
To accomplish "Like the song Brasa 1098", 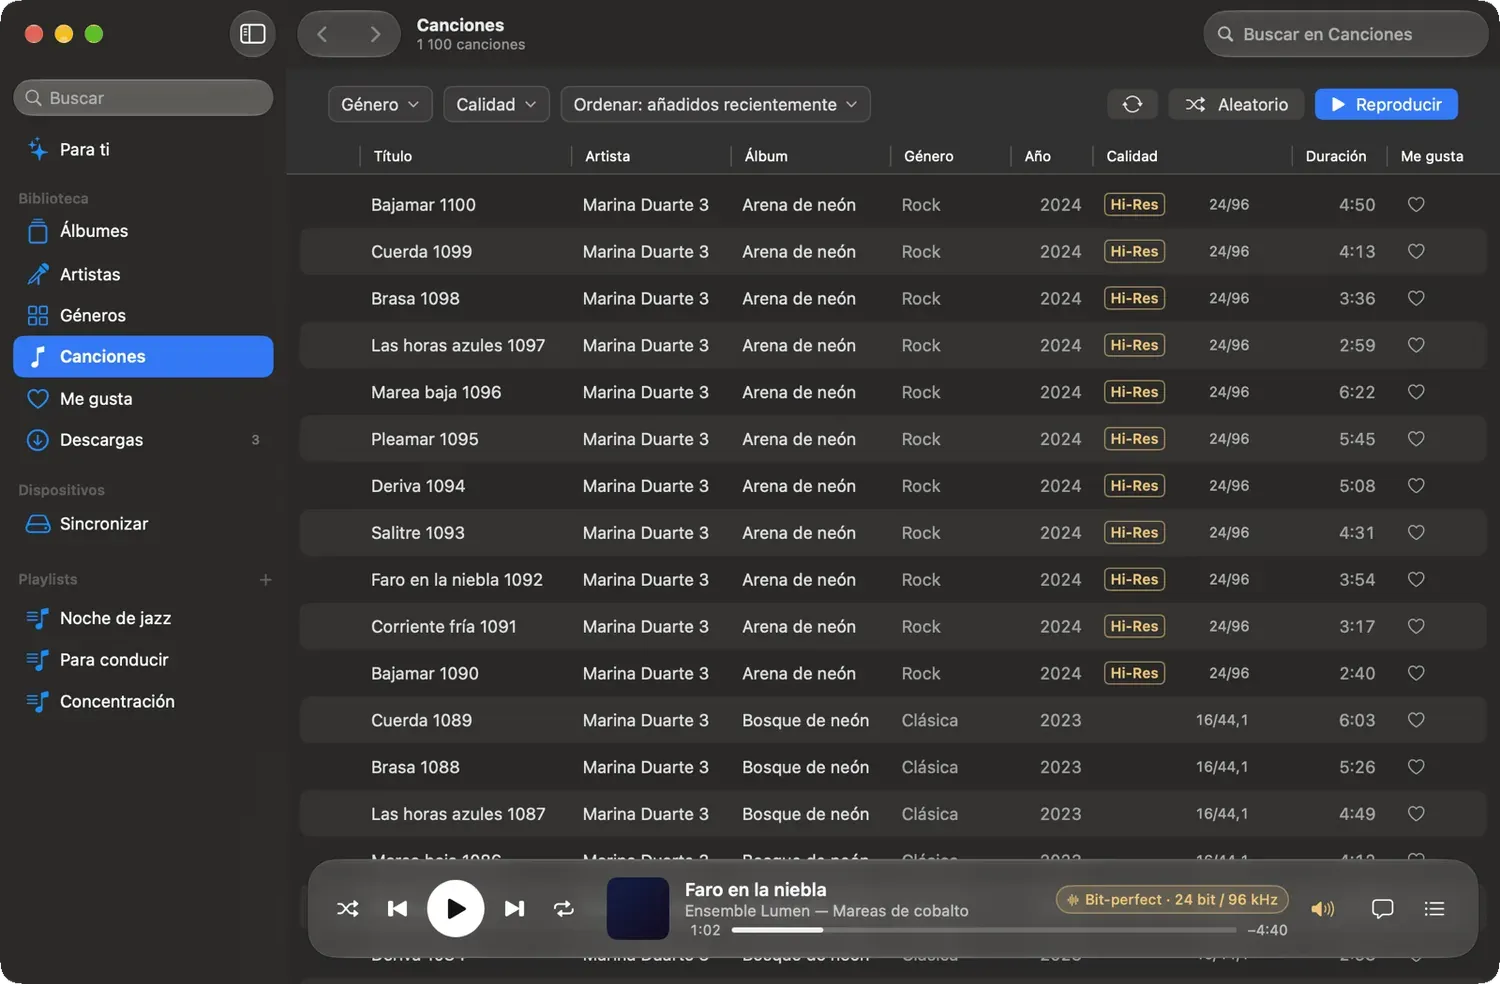I will [1416, 298].
